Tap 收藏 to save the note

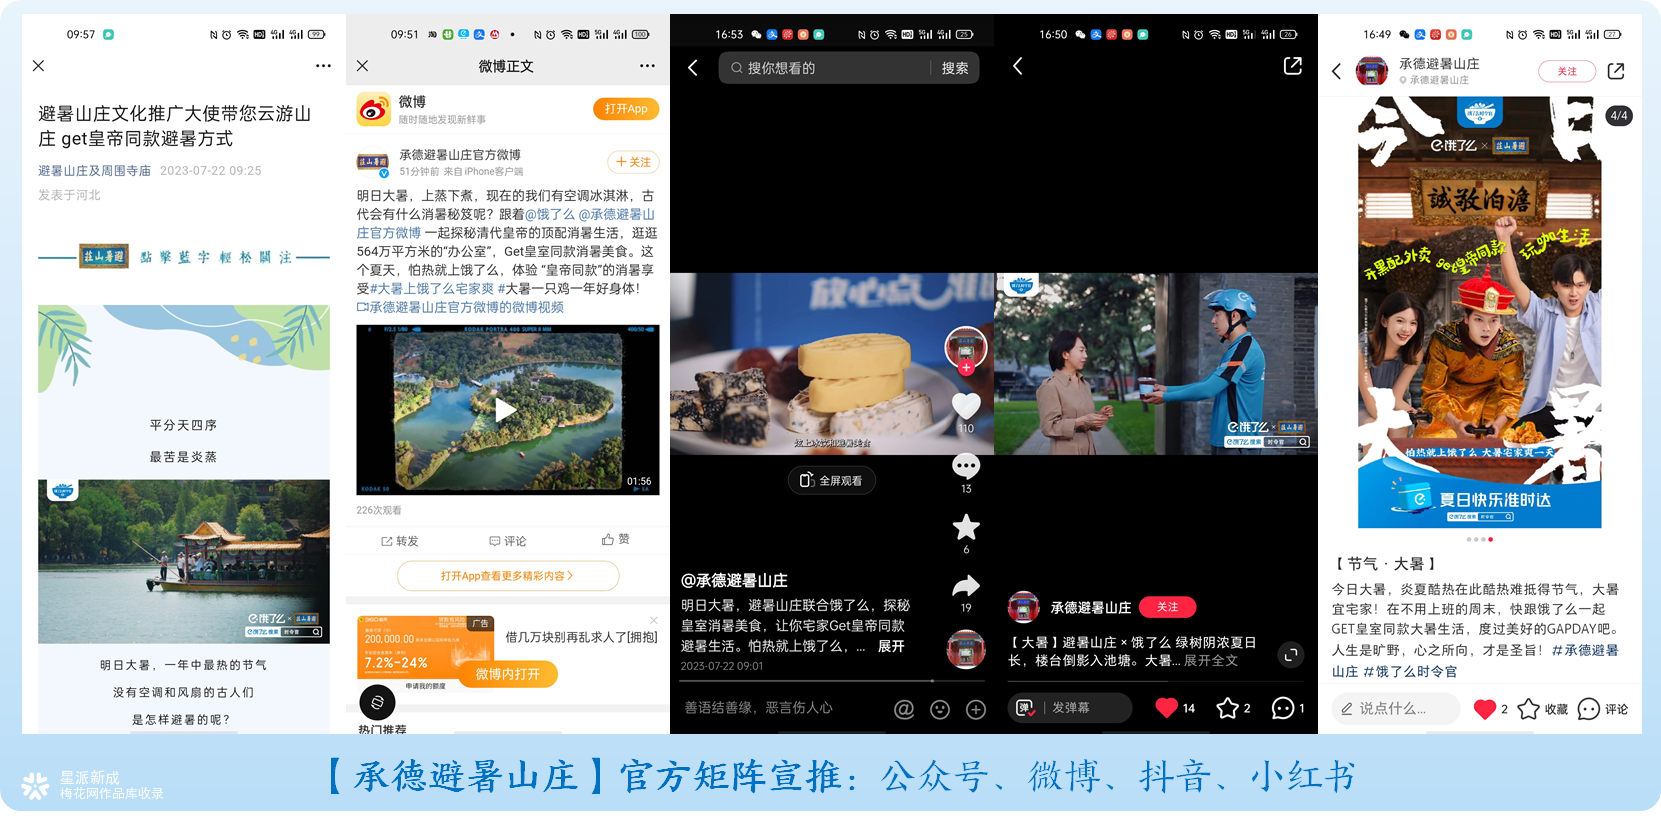point(1543,709)
